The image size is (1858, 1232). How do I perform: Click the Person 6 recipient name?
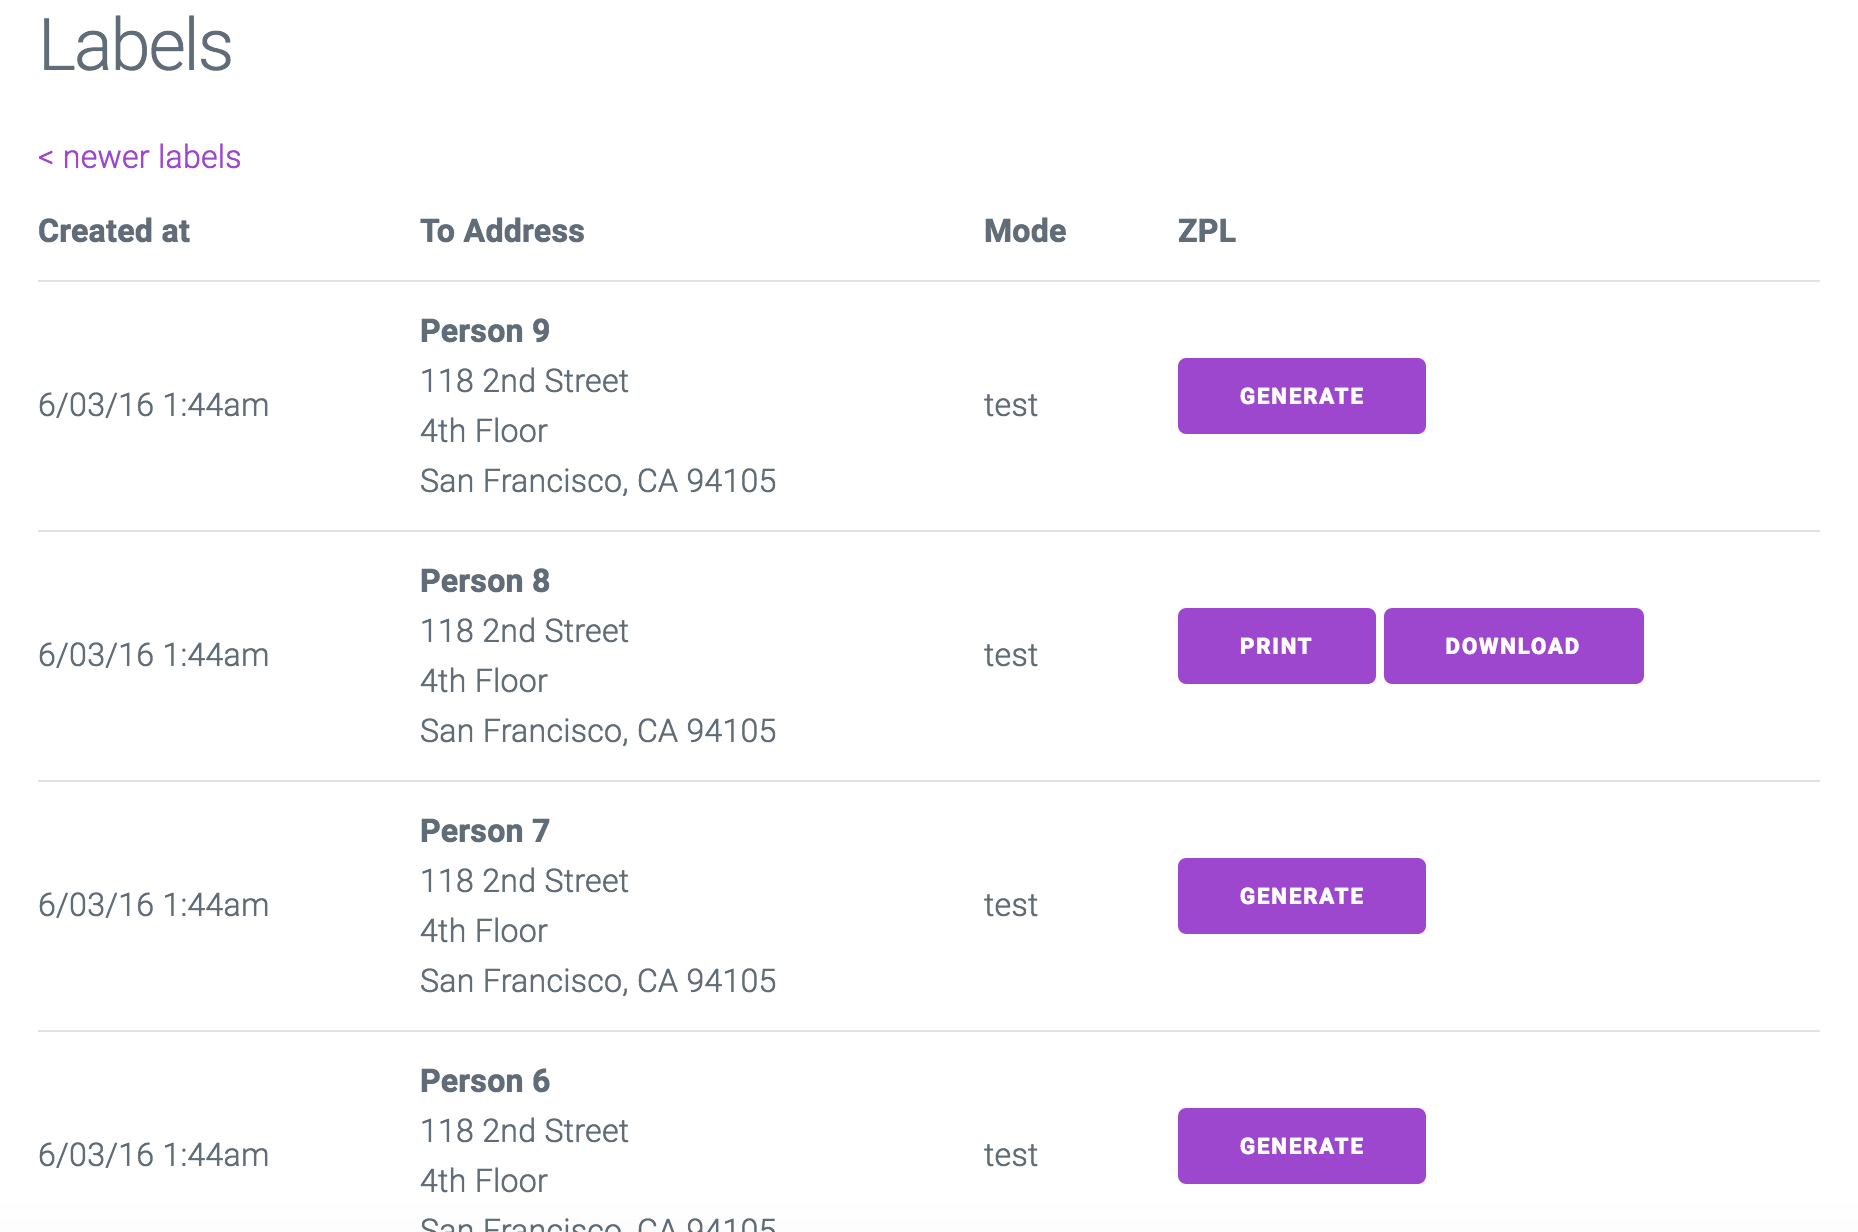coord(485,1081)
